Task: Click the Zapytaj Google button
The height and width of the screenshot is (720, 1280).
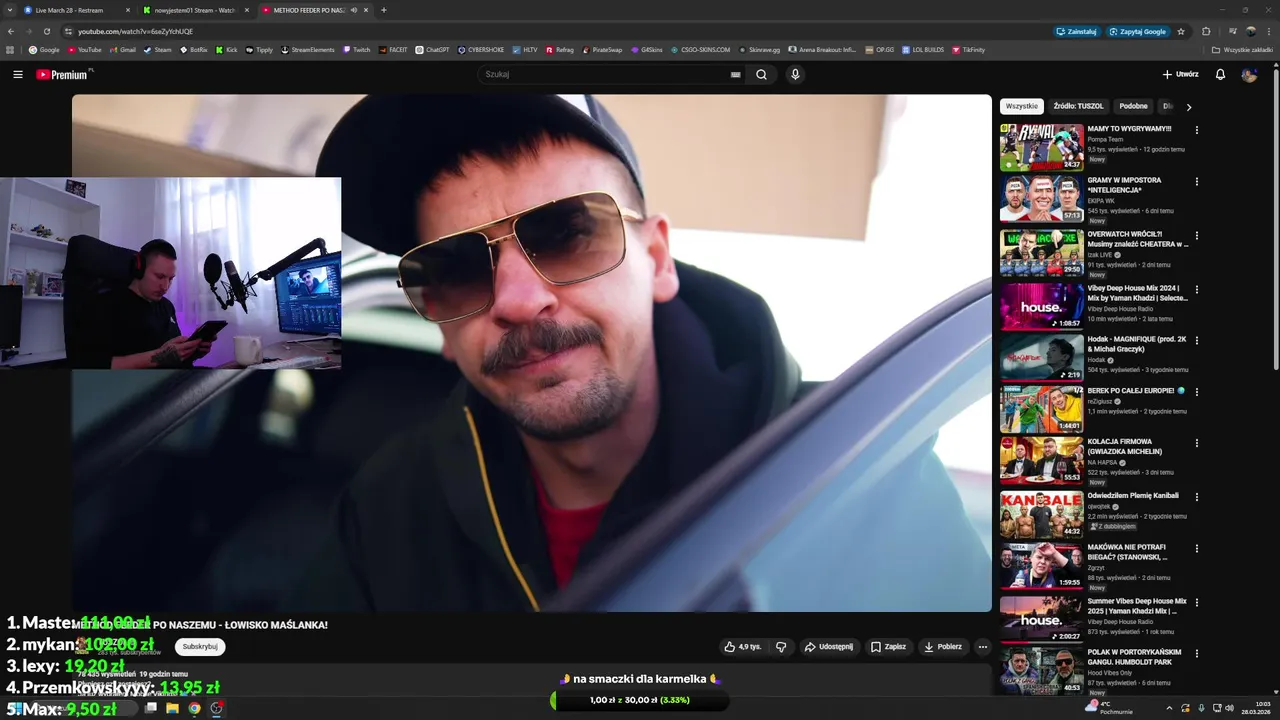Action: click(1137, 31)
